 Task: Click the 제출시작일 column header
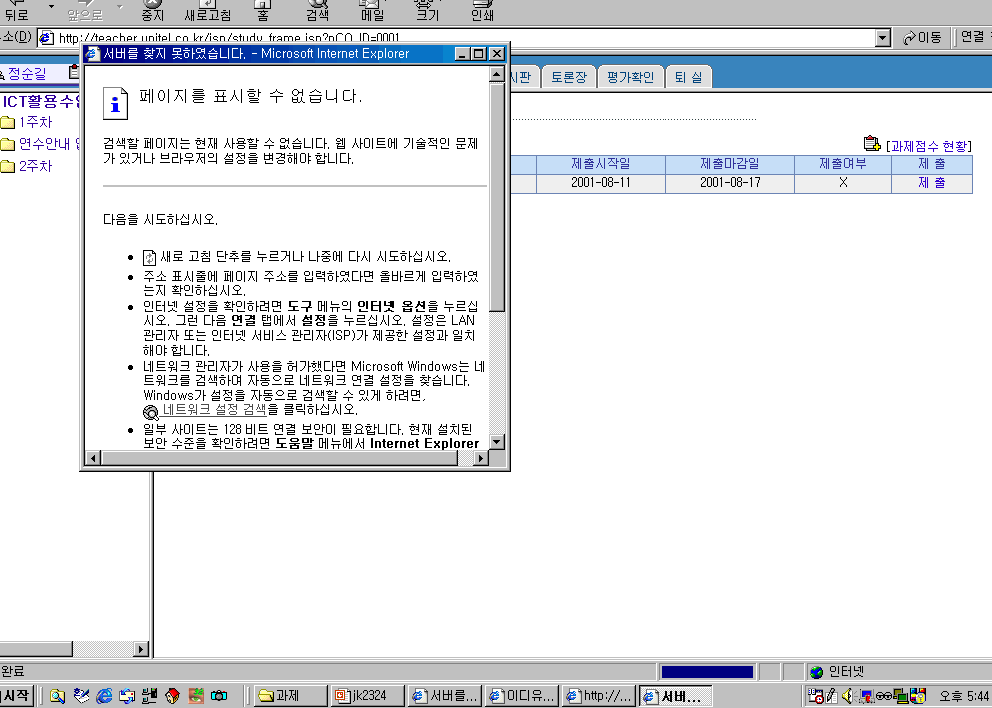pos(600,164)
